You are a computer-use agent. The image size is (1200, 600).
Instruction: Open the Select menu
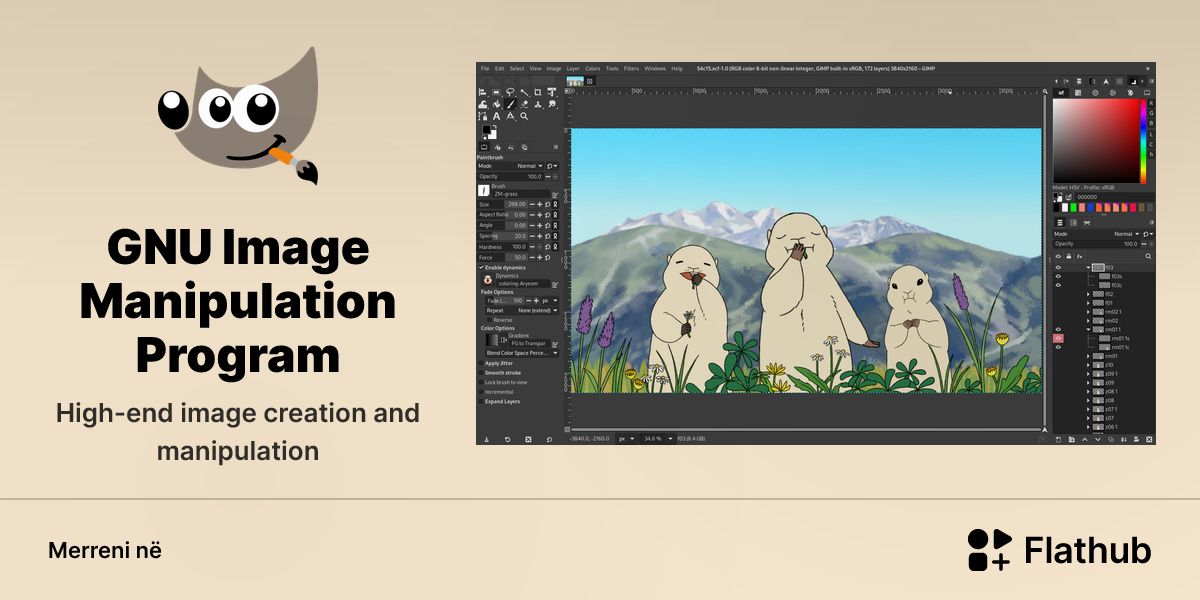point(517,68)
